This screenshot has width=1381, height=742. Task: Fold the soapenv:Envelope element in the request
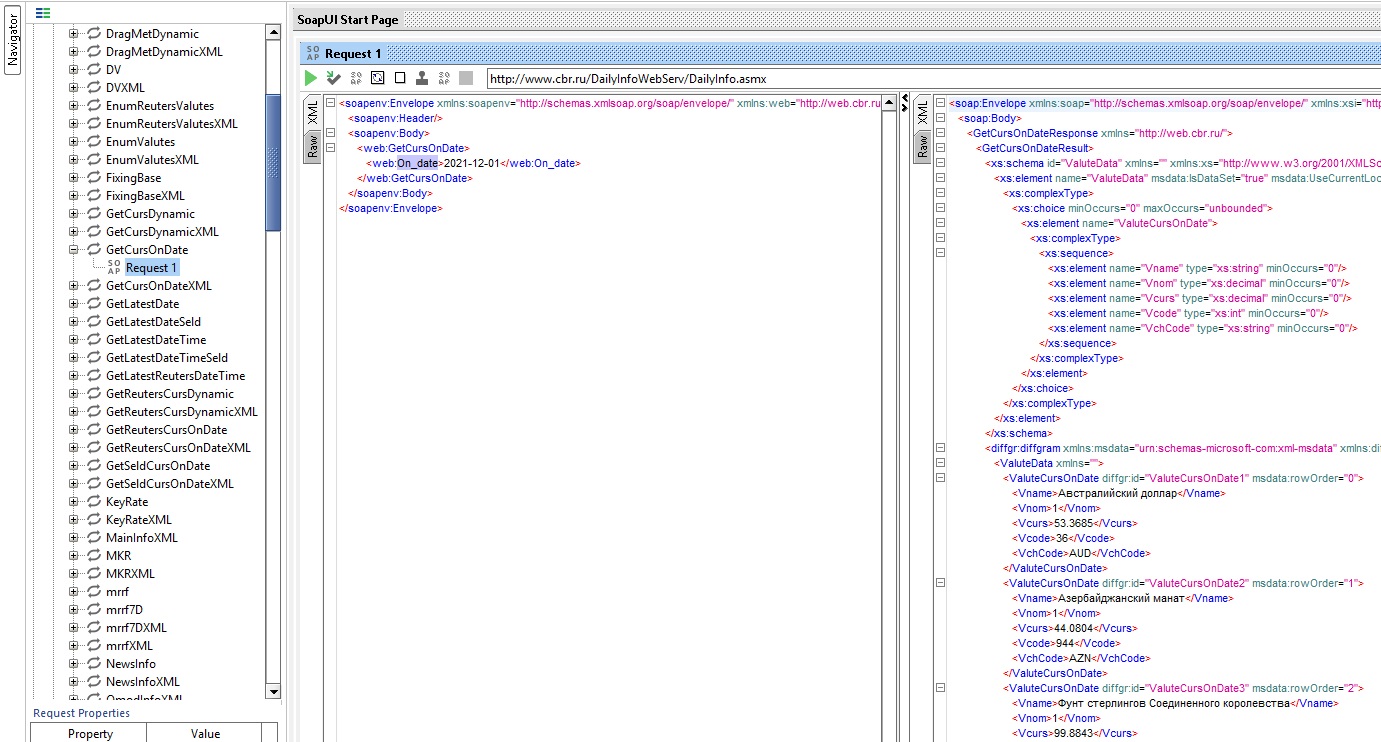click(330, 103)
